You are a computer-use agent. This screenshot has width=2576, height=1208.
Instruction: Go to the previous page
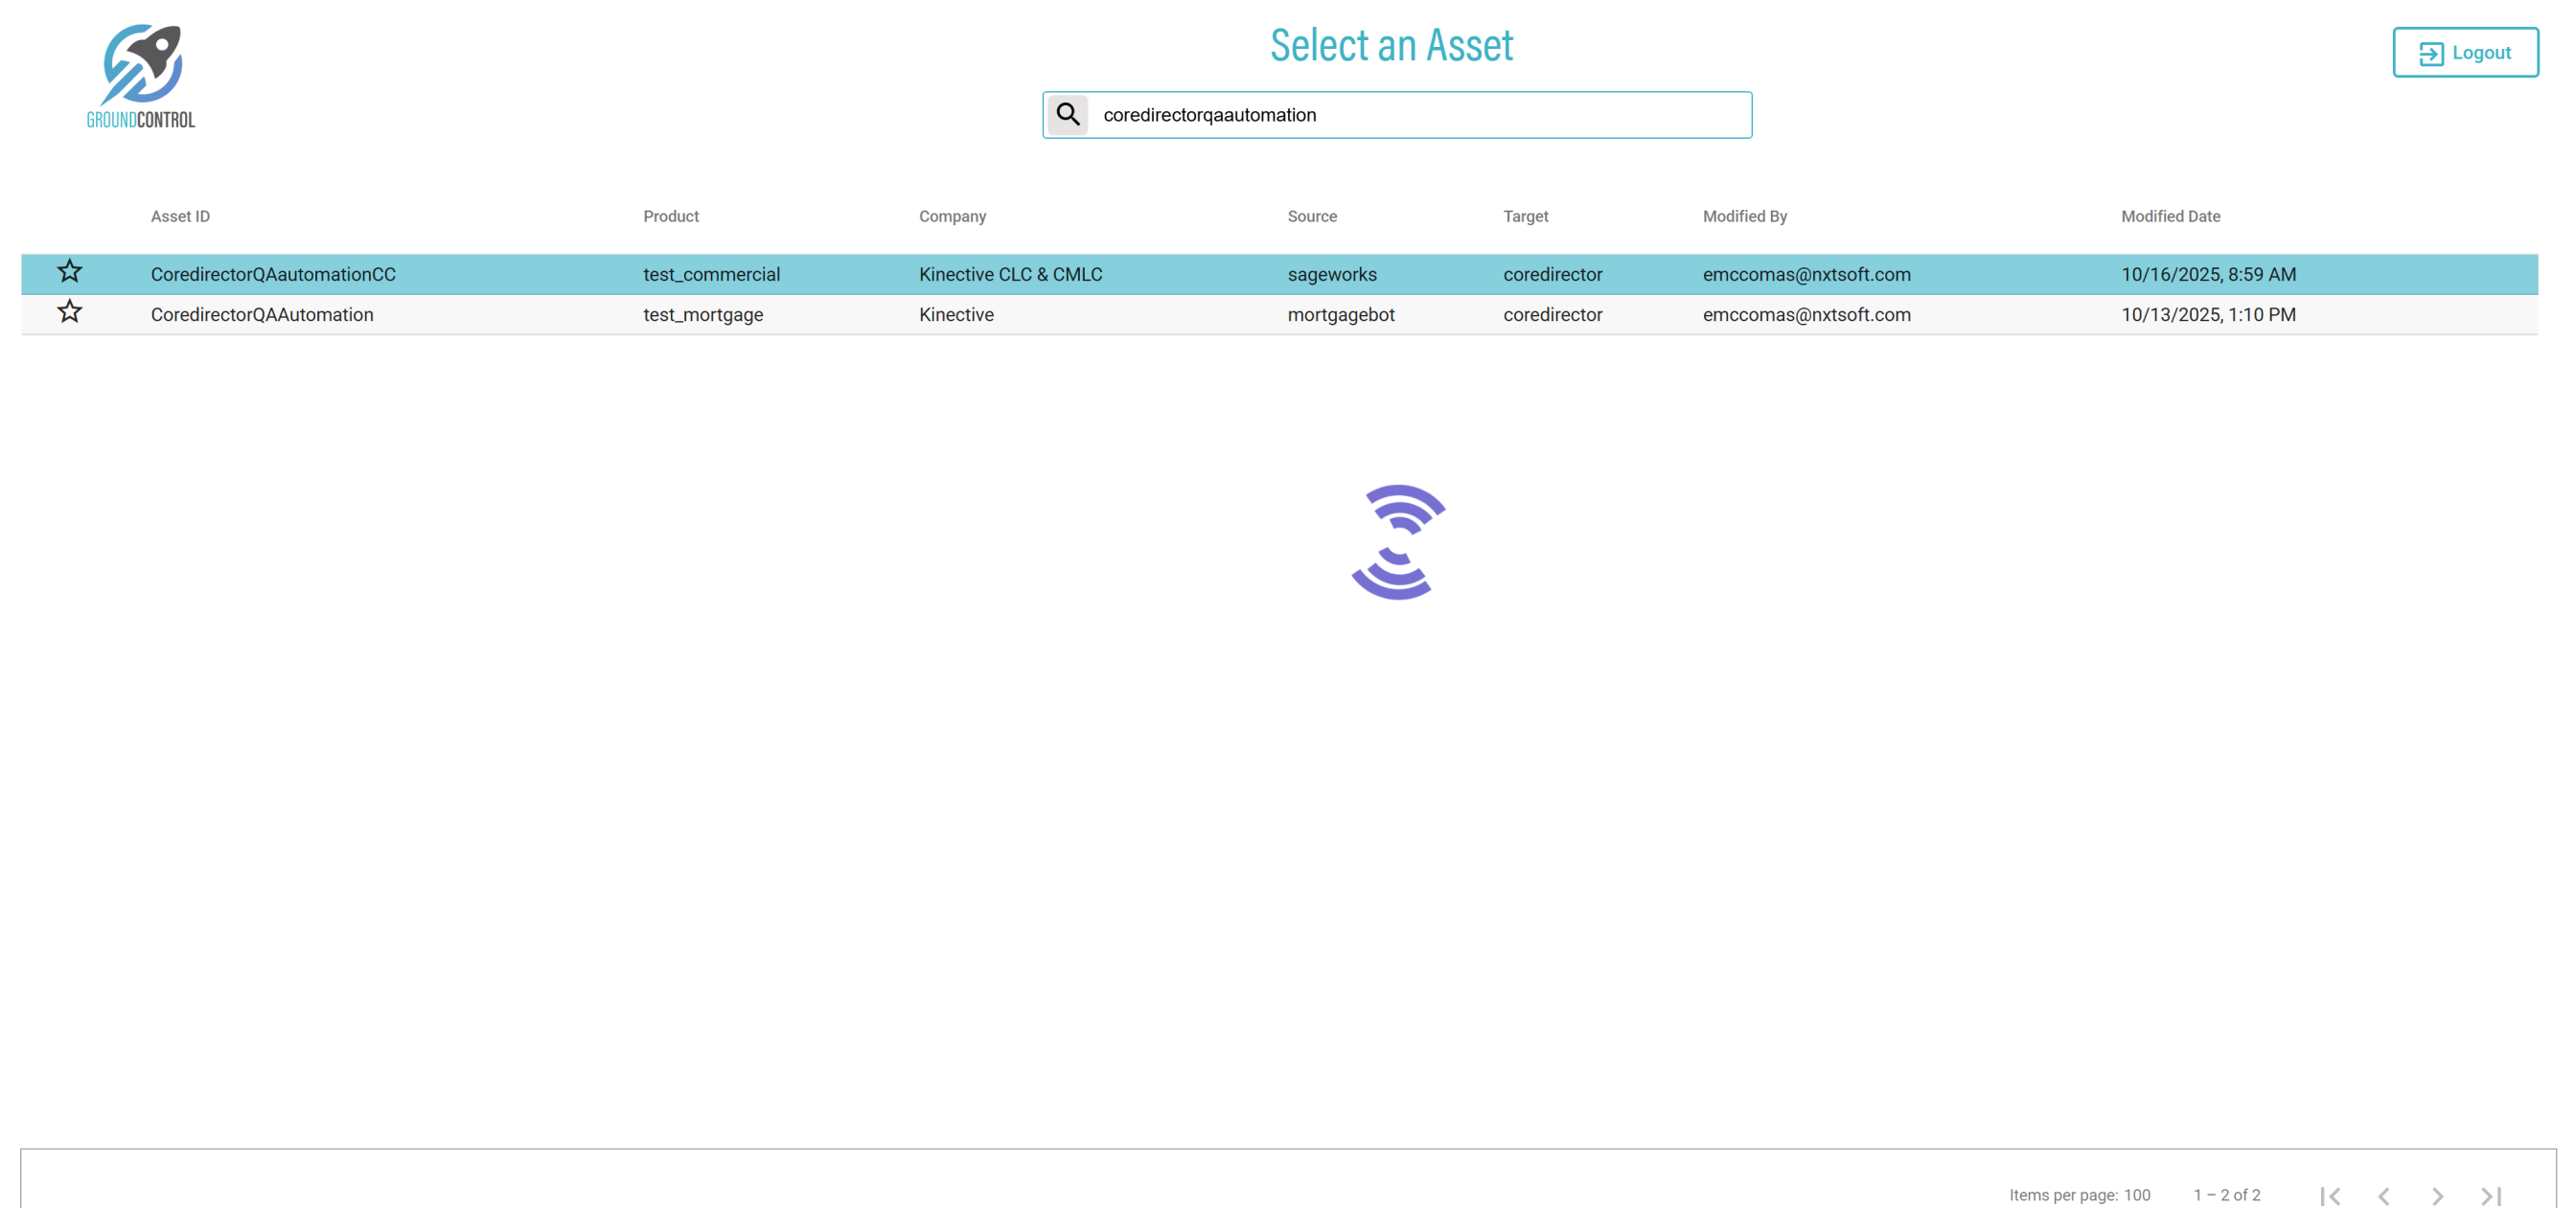coord(2384,1195)
